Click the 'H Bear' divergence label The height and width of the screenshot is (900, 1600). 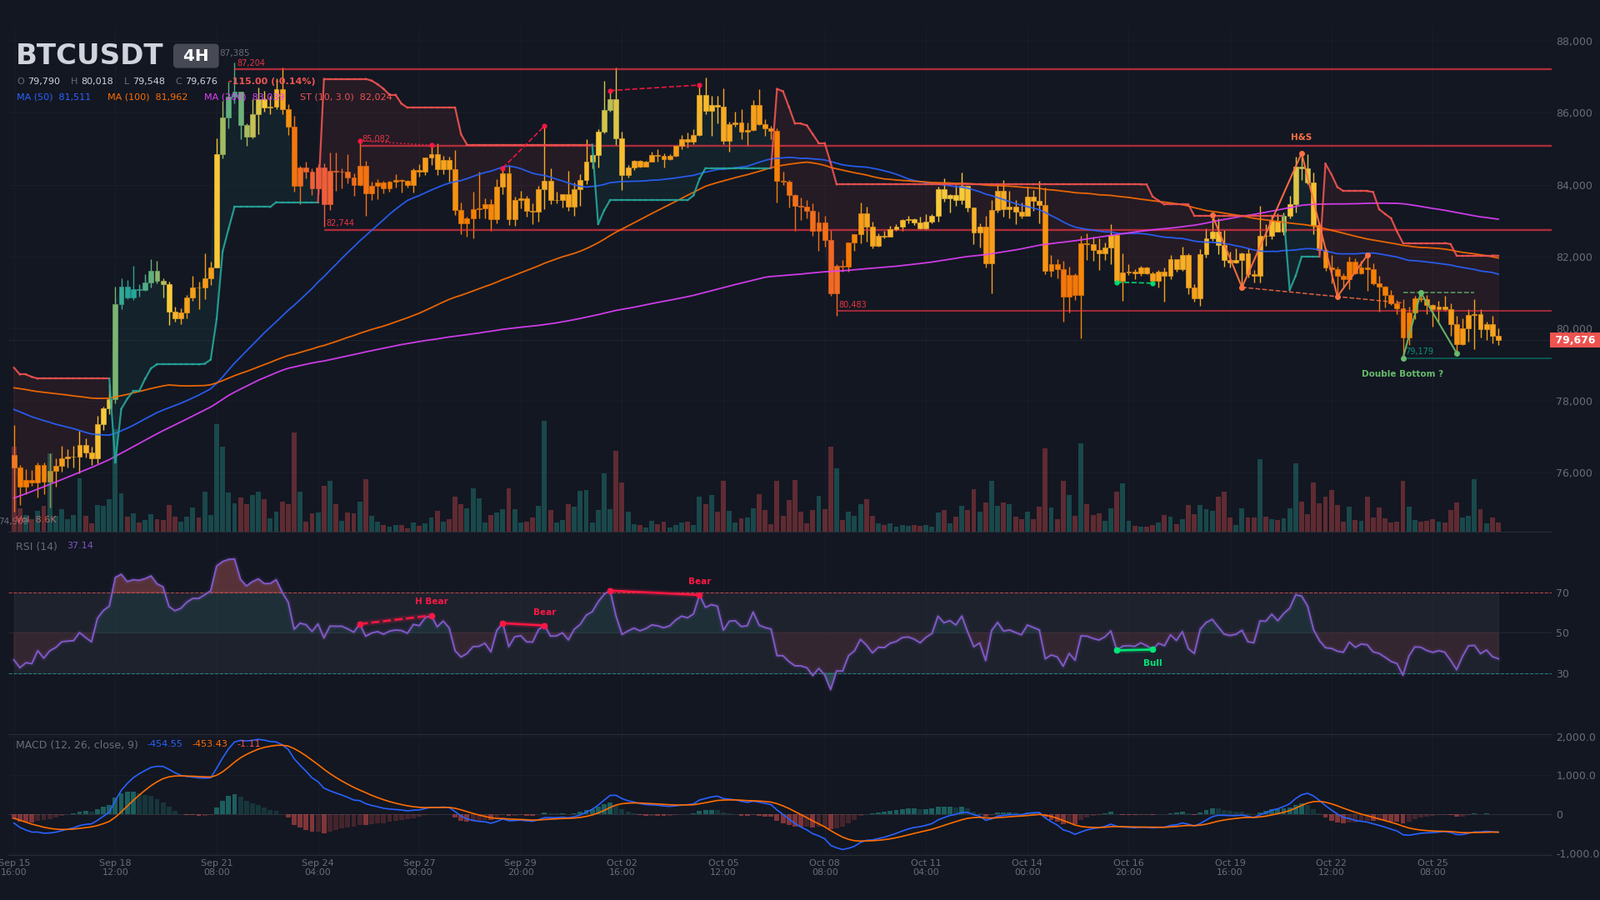pyautogui.click(x=431, y=601)
